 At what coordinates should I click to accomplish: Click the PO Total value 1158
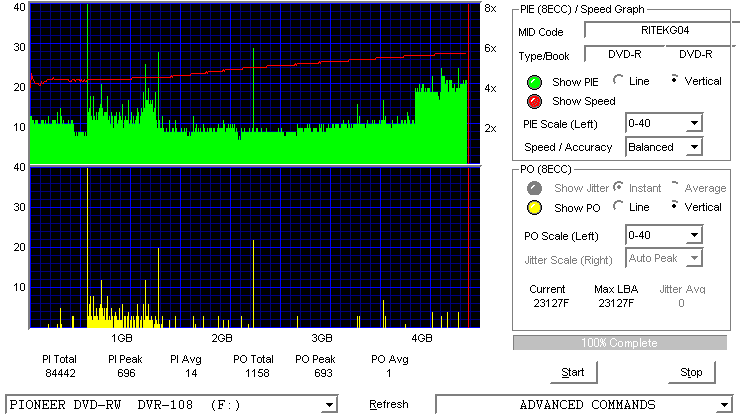pos(257,373)
